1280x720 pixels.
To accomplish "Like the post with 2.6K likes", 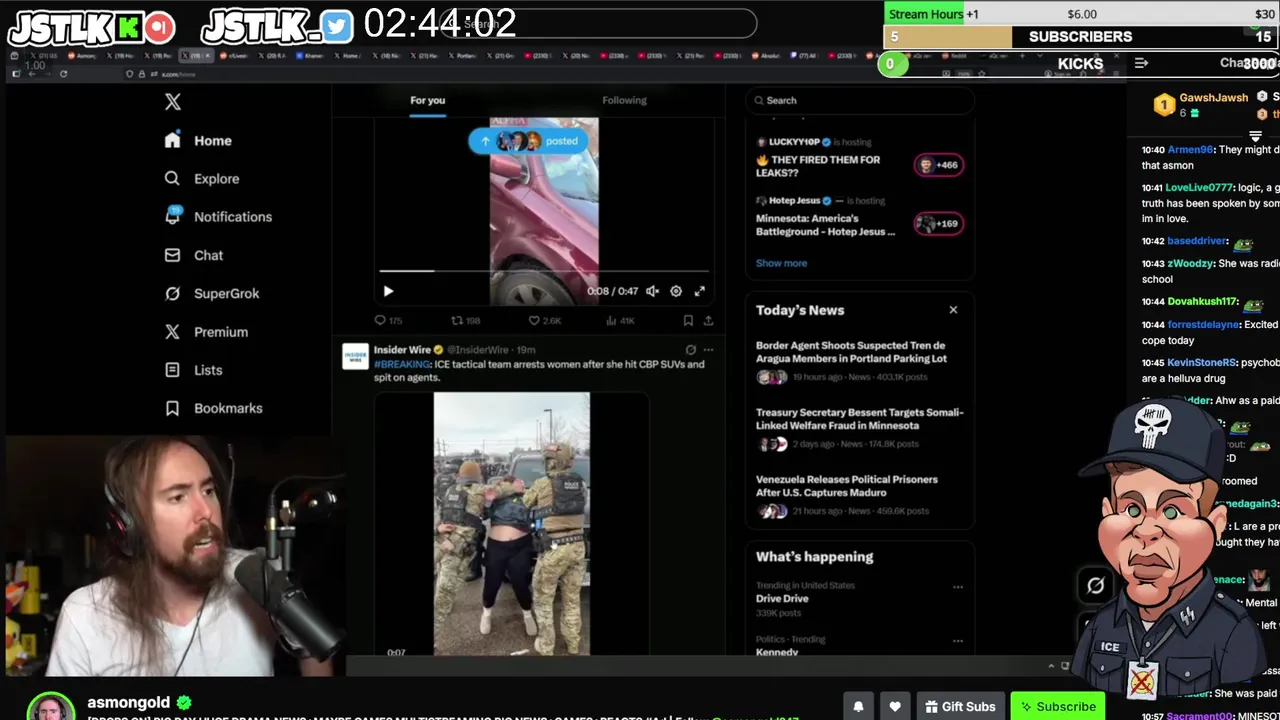I will 545,321.
